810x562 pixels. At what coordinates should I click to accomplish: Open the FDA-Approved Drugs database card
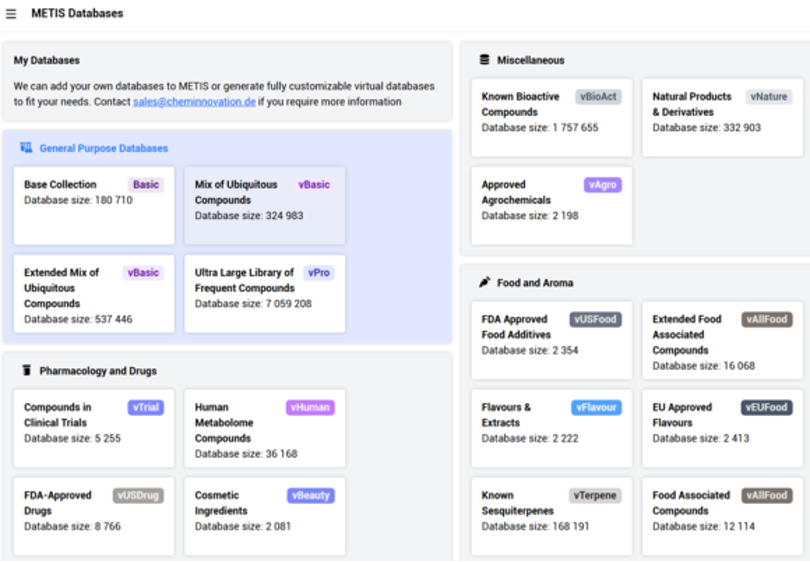point(94,516)
